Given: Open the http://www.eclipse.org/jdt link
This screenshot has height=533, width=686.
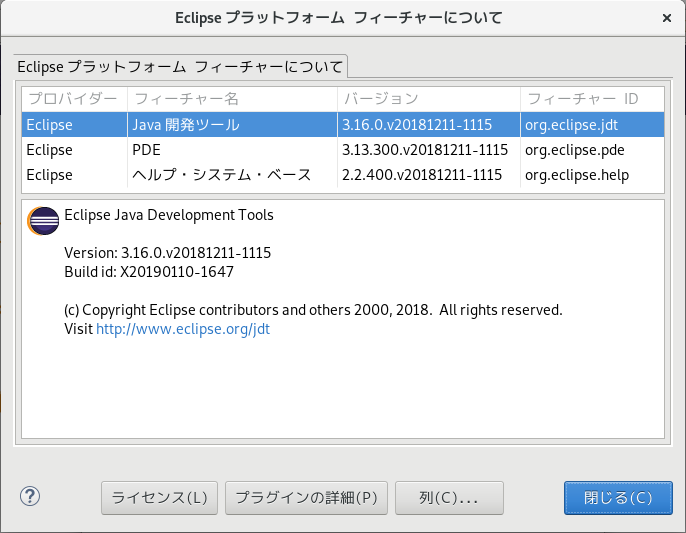Looking at the screenshot, I should tap(183, 329).
